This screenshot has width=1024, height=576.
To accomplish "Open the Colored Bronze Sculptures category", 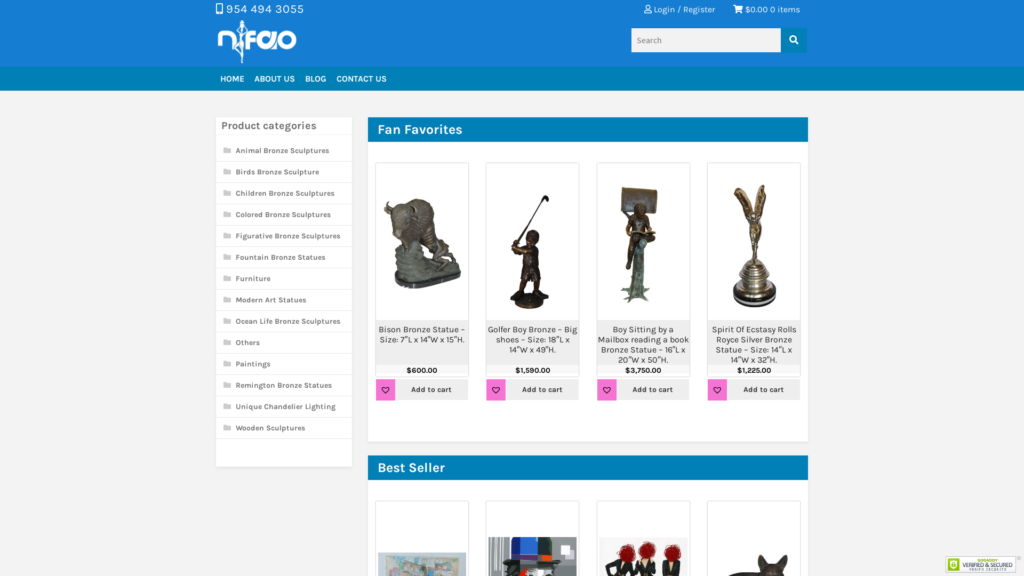I will tap(283, 214).
